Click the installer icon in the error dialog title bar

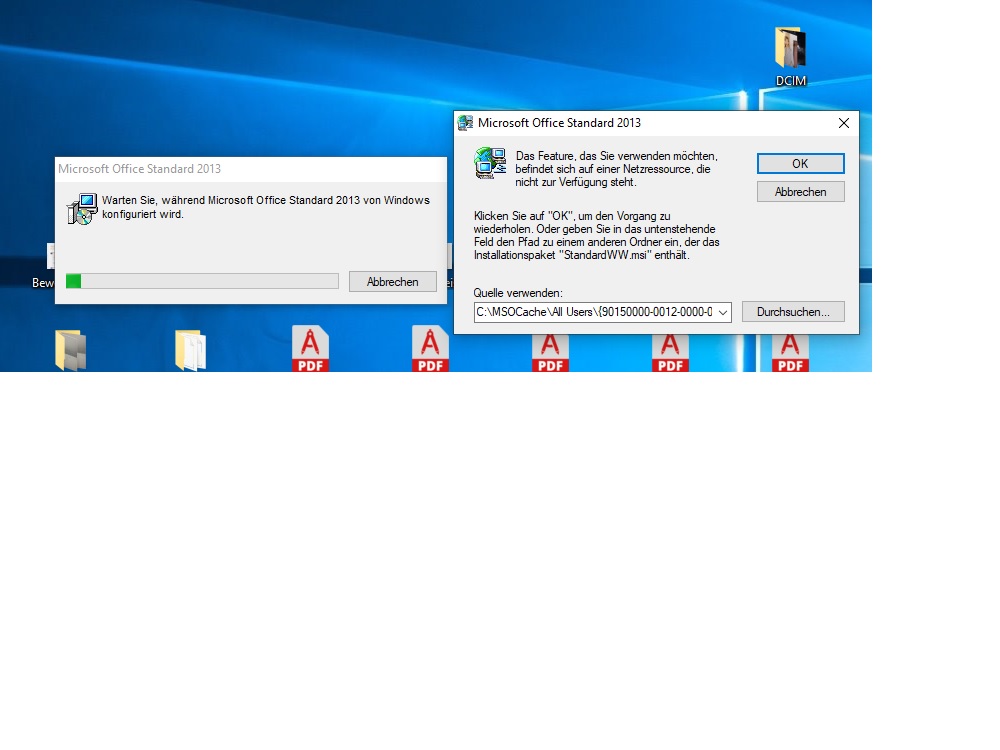pos(466,123)
